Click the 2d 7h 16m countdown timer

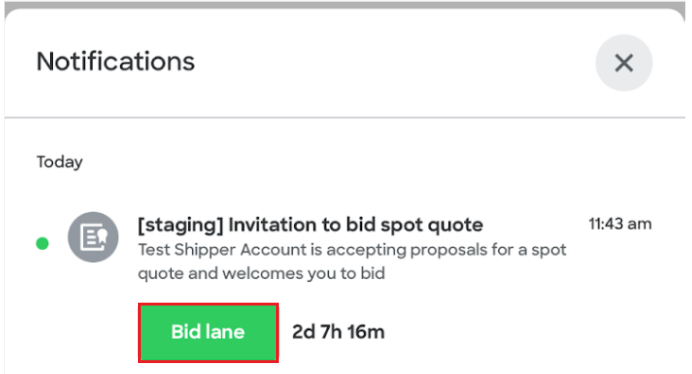pyautogui.click(x=338, y=332)
